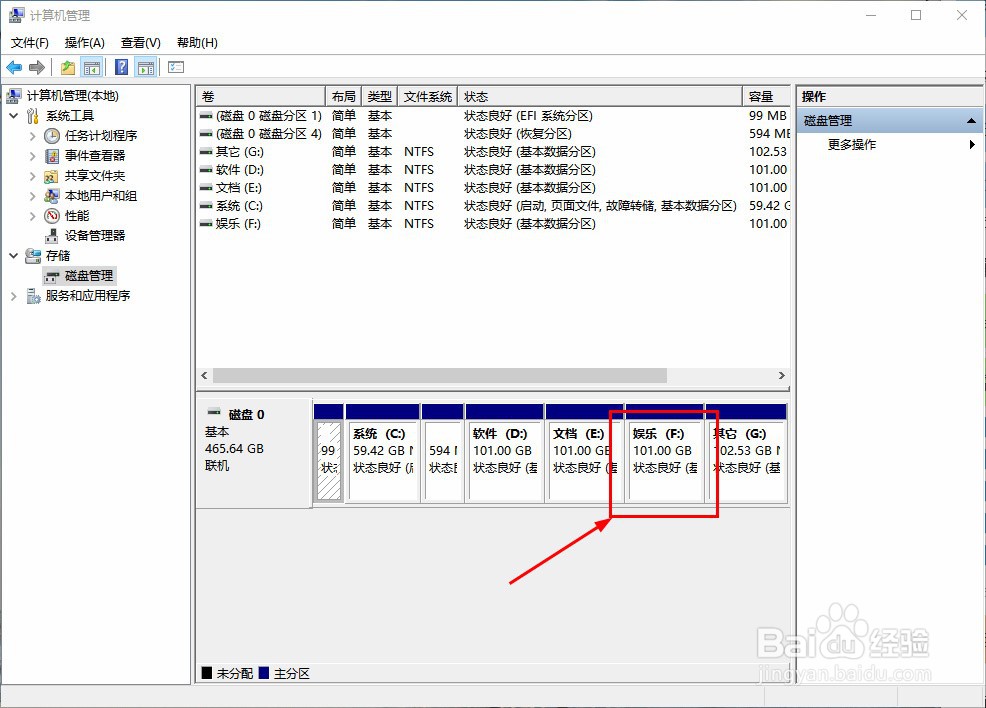
Task: Click the 文档 (E:) partition block
Action: (584, 453)
